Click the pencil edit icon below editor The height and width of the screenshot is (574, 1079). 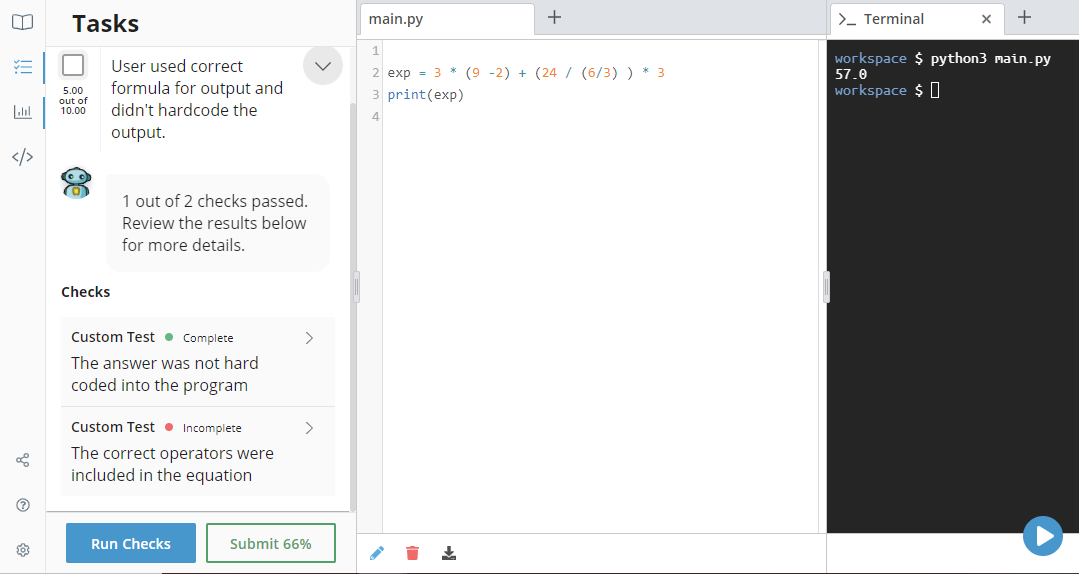[x=376, y=553]
